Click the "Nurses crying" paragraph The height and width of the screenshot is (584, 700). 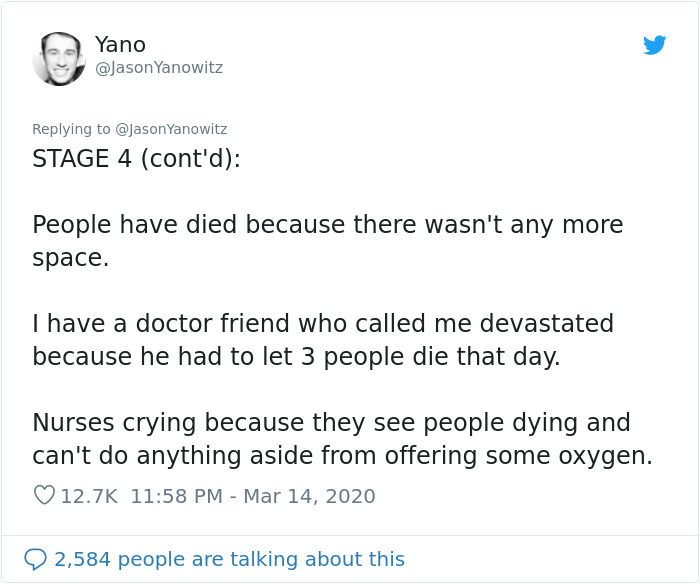pos(342,438)
